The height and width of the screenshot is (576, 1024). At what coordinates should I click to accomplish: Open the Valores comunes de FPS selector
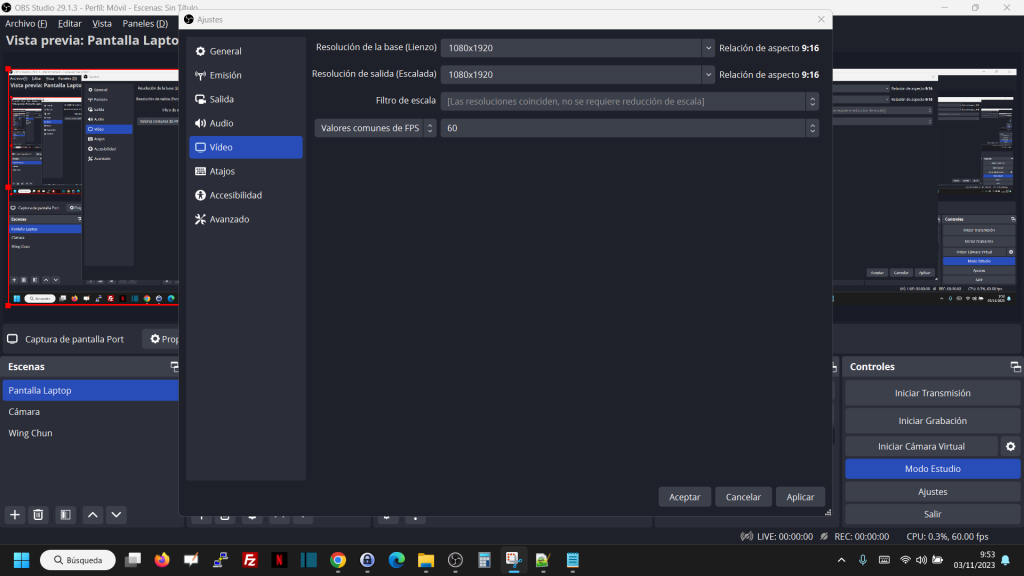(x=376, y=128)
